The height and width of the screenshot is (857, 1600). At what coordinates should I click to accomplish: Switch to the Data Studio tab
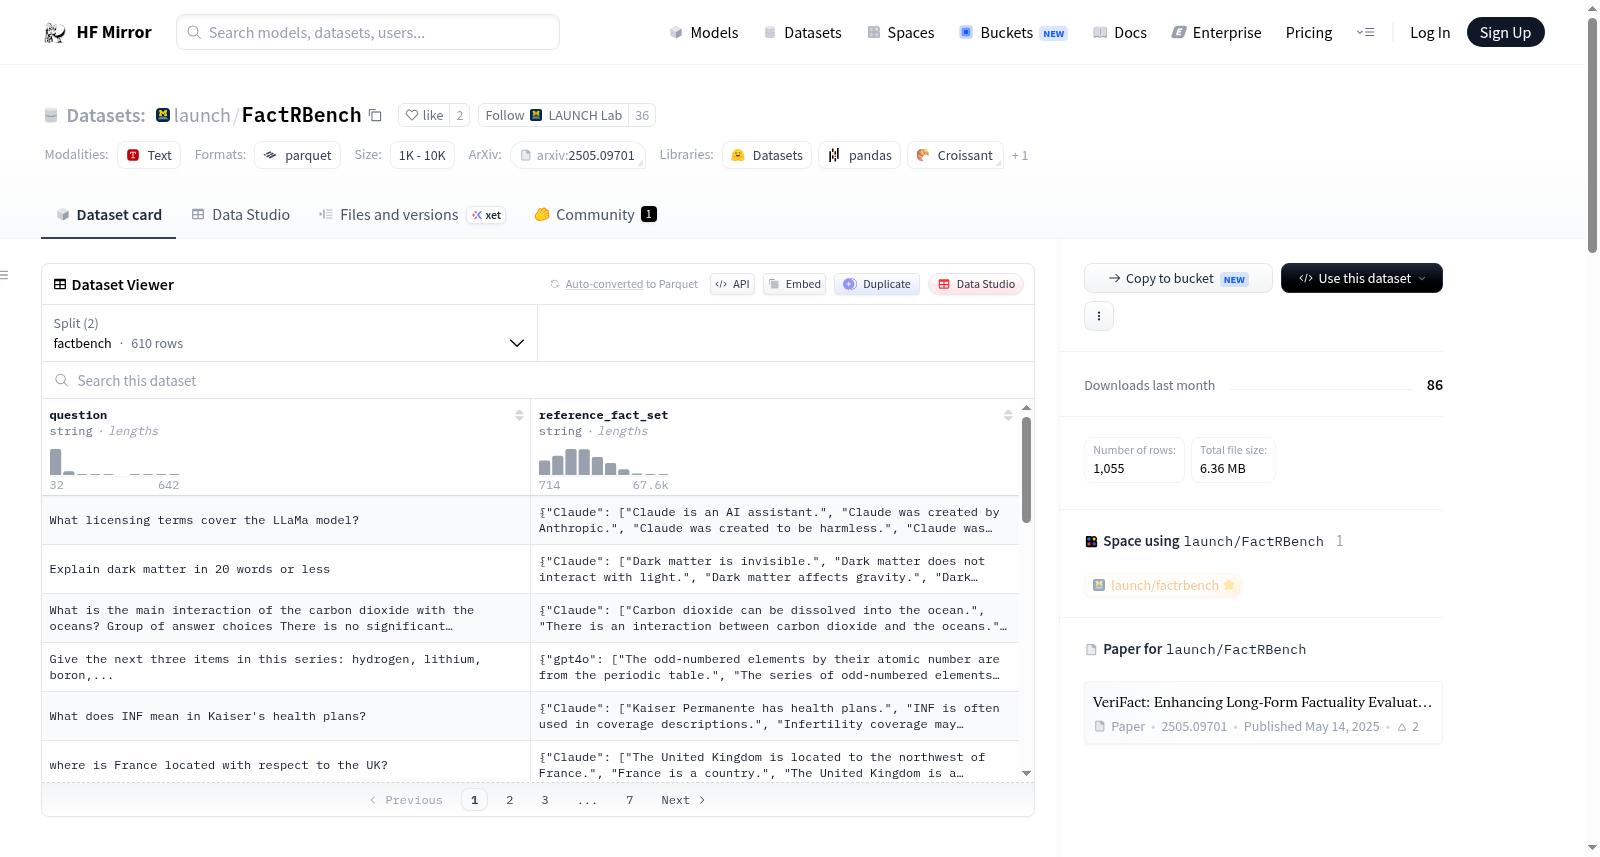[x=241, y=214]
